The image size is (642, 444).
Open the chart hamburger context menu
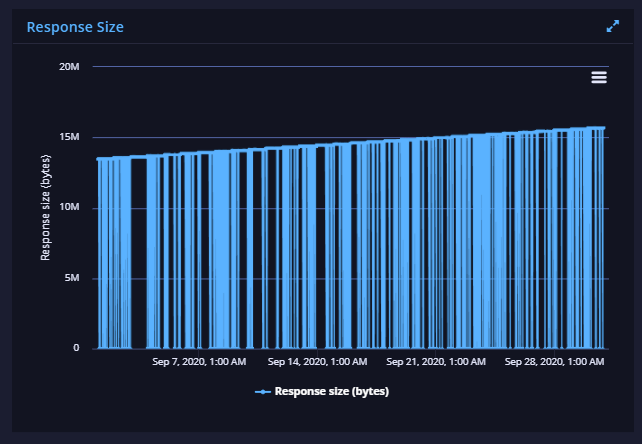599,77
